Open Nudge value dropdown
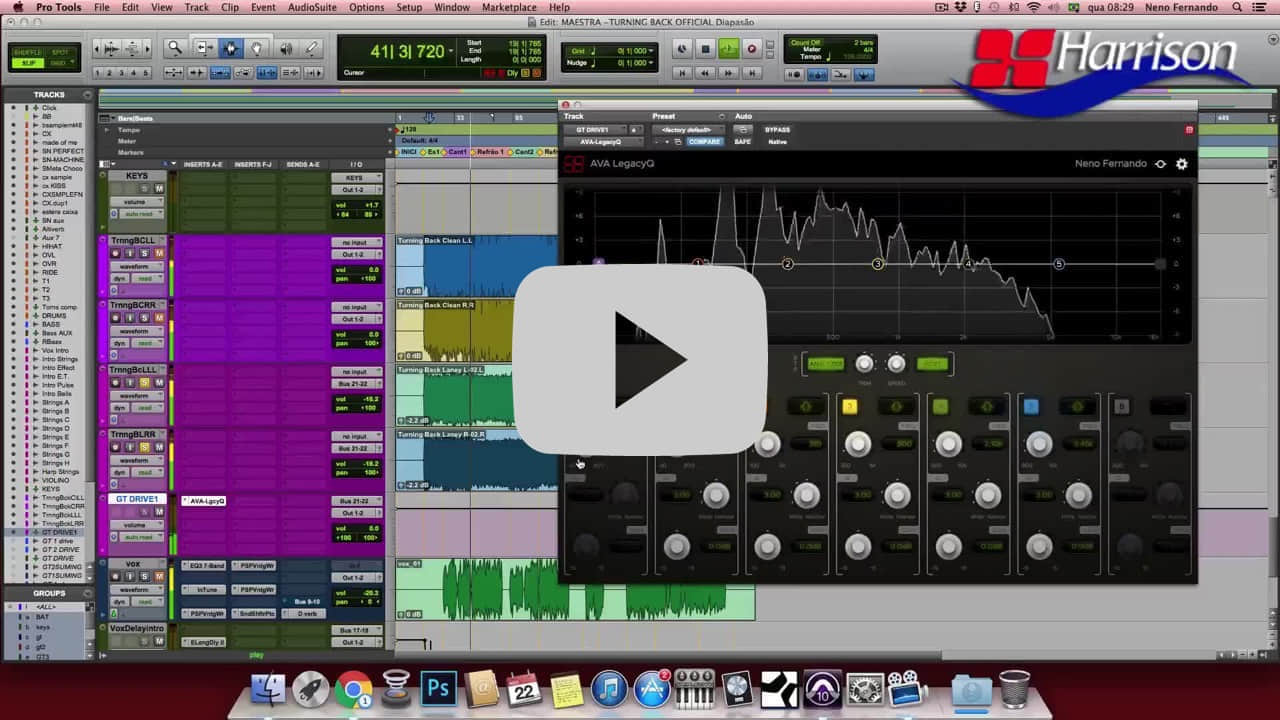This screenshot has width=1280, height=720. click(651, 63)
